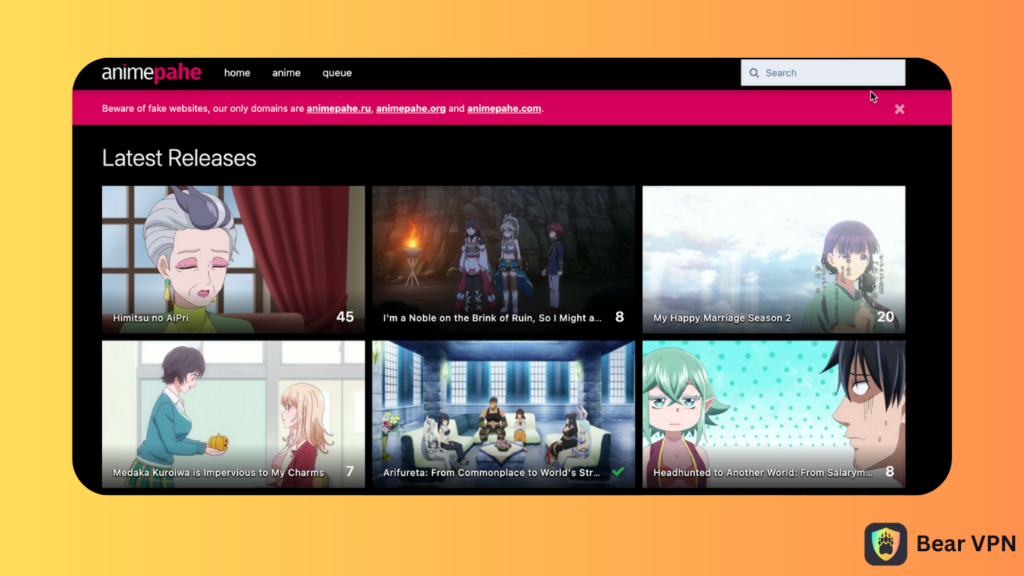
Task: Open Medaka Kuroiwa is Impervious thumbnail
Action: (233, 414)
